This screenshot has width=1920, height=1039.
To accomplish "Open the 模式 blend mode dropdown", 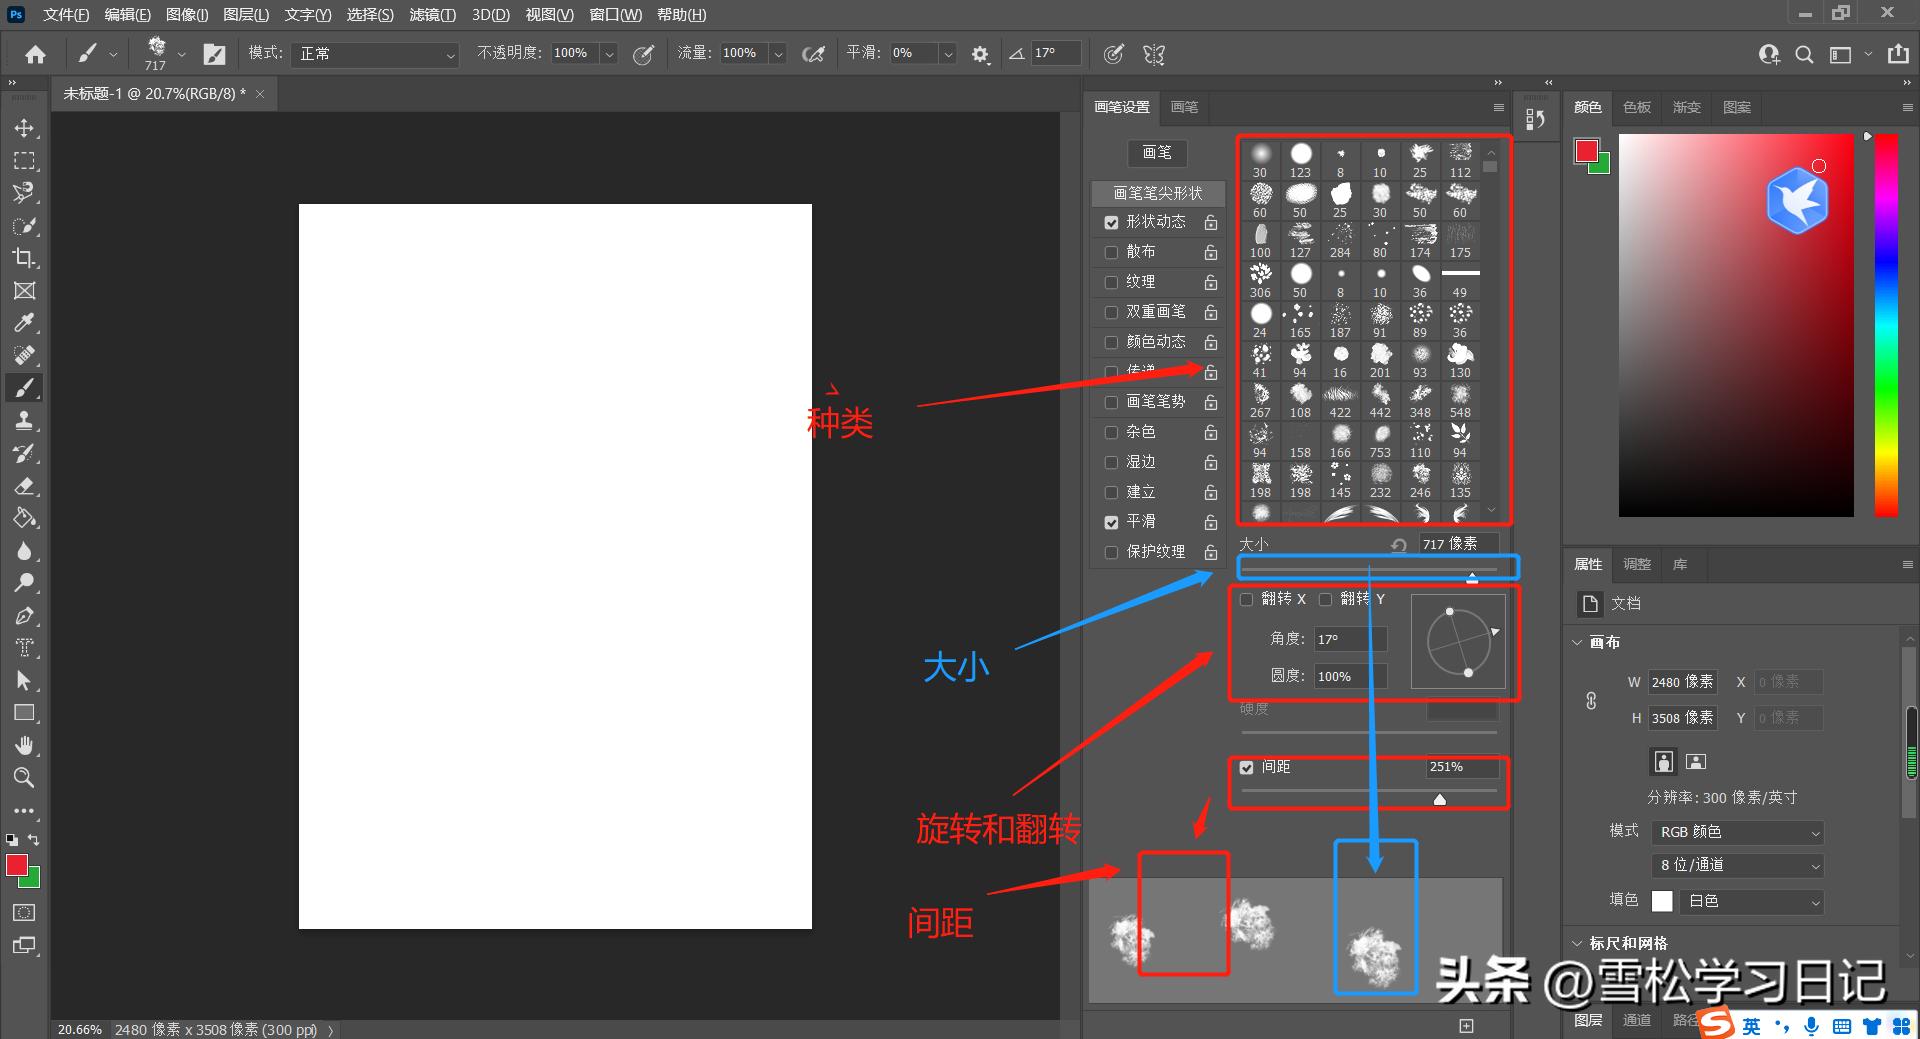I will pyautogui.click(x=377, y=54).
